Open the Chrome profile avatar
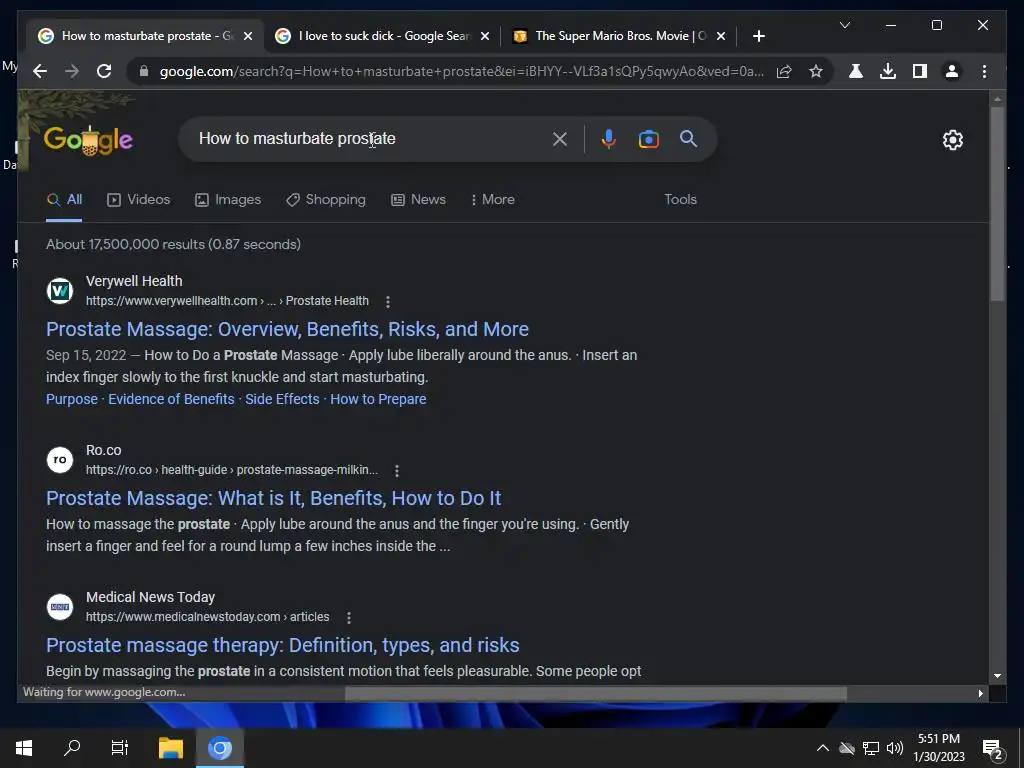The width and height of the screenshot is (1024, 768). (x=952, y=71)
